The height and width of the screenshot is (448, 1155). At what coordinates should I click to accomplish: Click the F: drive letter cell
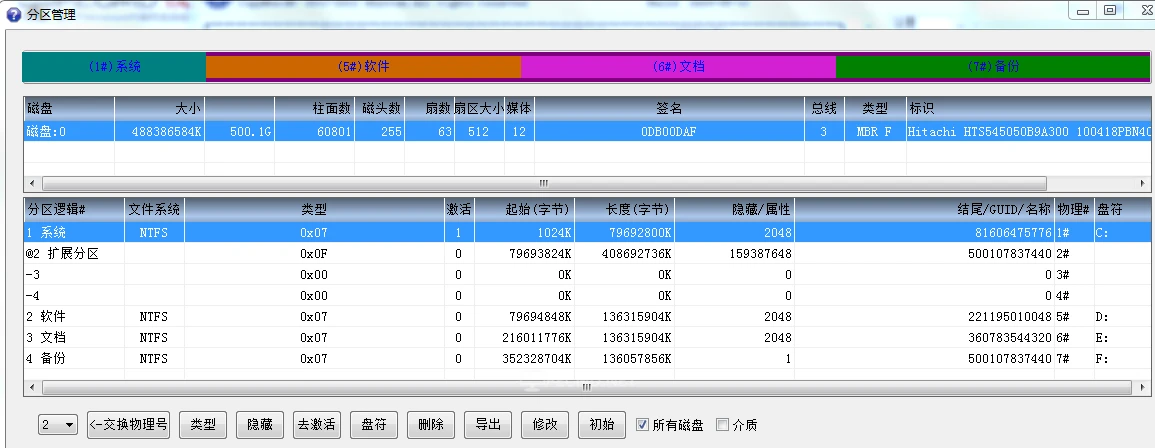tap(1123, 359)
